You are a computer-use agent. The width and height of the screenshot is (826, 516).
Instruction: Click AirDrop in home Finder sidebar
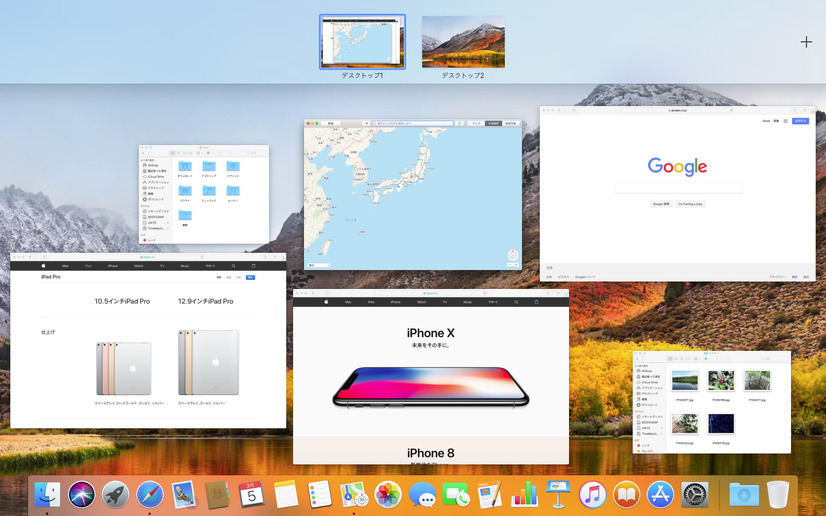[x=154, y=165]
